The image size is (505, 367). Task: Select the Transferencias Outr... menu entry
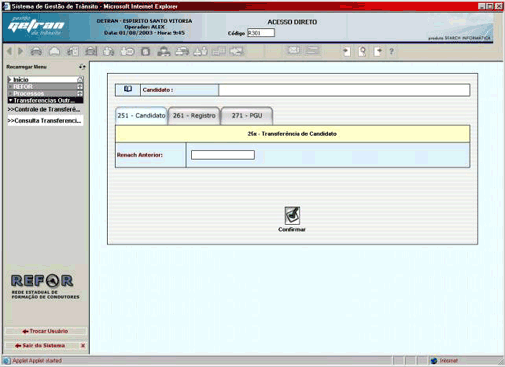(45, 100)
